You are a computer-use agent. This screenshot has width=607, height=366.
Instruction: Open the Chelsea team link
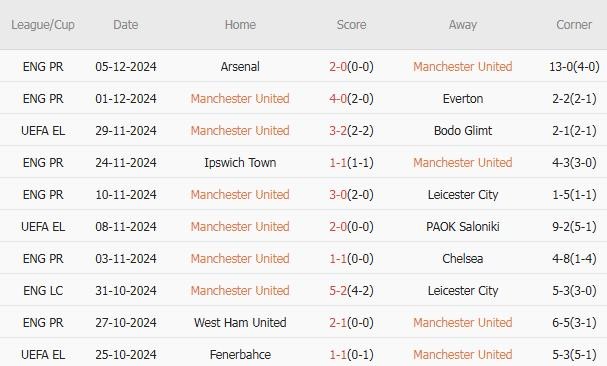tap(463, 259)
